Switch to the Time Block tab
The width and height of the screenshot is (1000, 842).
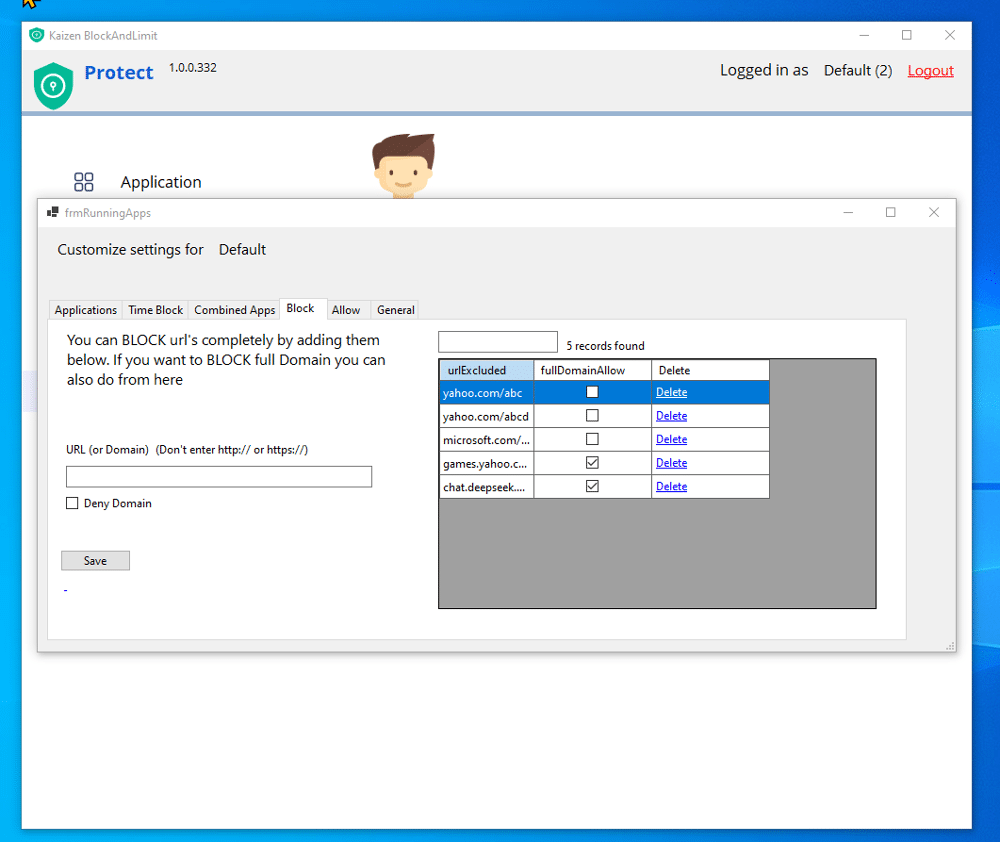tap(155, 310)
